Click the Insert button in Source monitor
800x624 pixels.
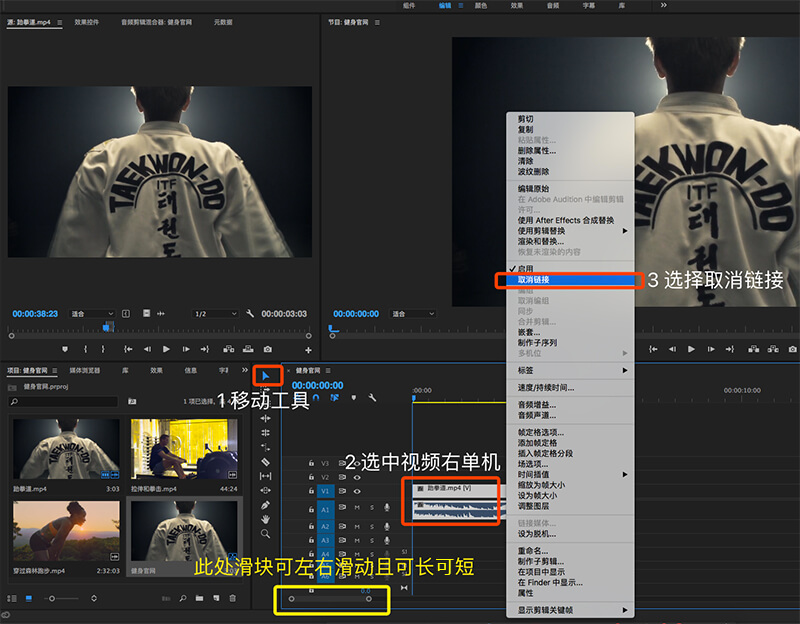pos(229,349)
